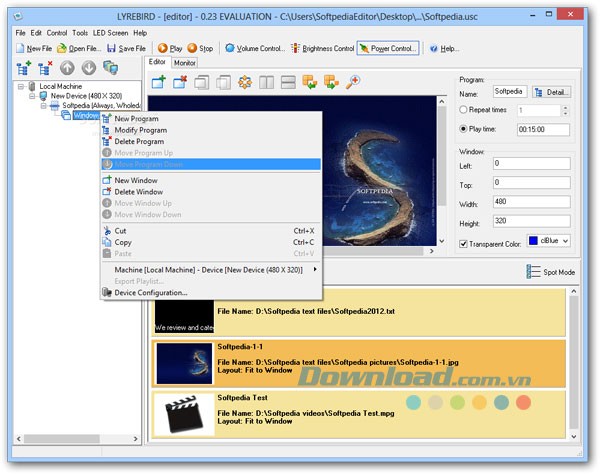Click the zoom magnifier icon in editor toolbar
600x474 pixels.
click(x=352, y=82)
